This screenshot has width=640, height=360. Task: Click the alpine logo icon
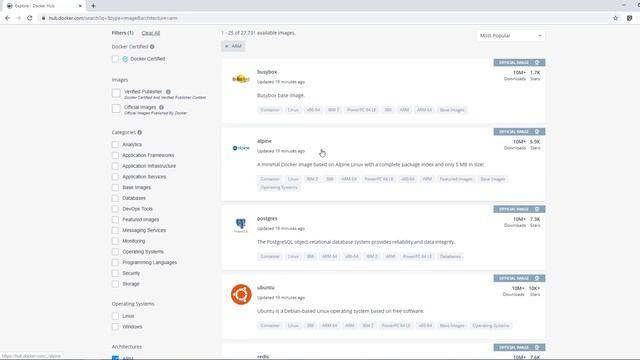pyautogui.click(x=241, y=148)
